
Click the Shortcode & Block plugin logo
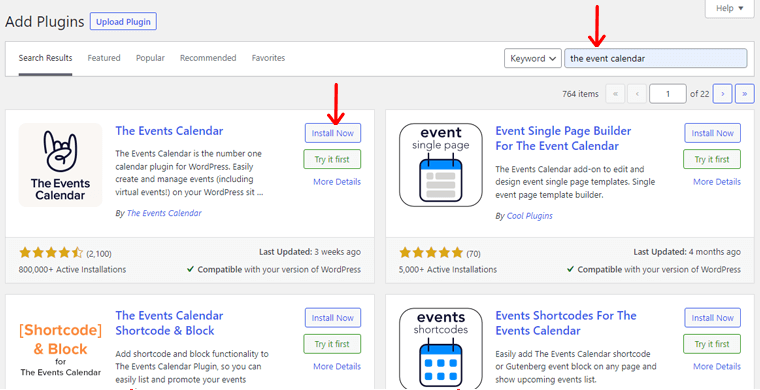(61, 349)
